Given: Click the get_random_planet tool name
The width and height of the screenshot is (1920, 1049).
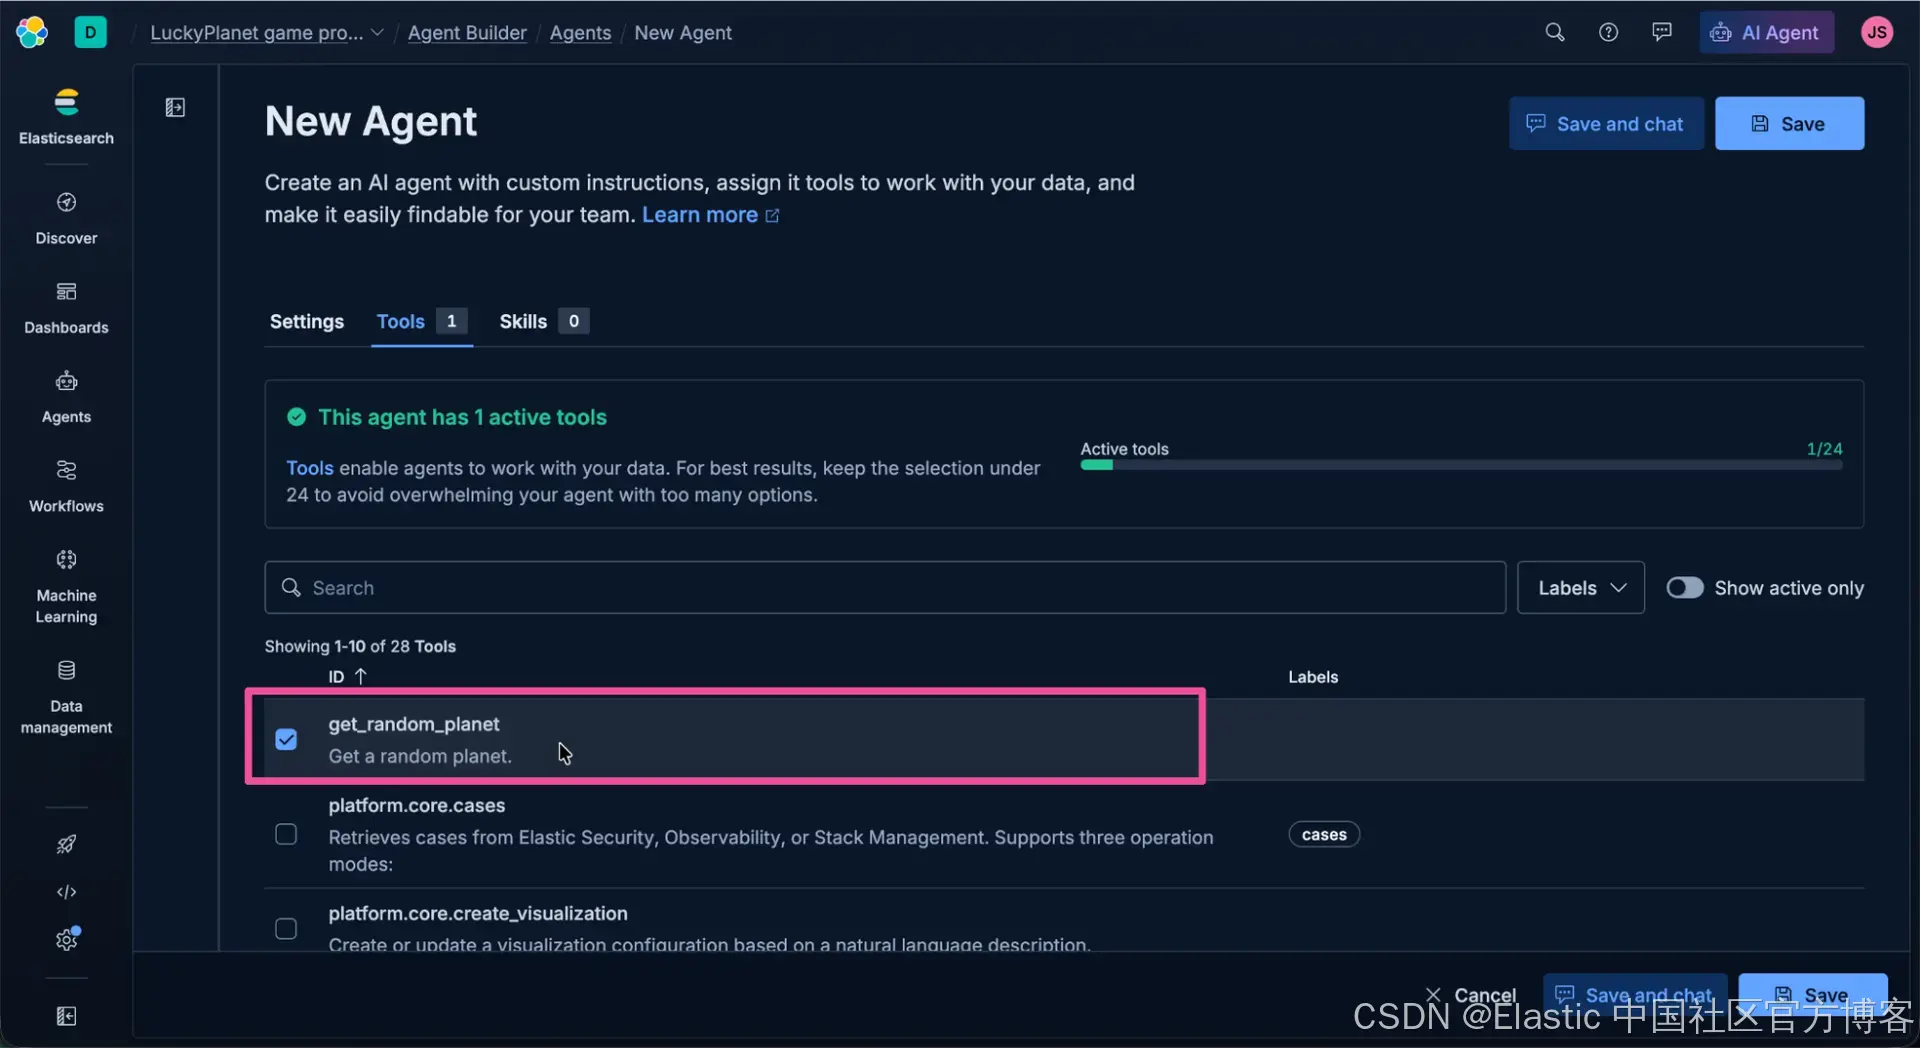Looking at the screenshot, I should coord(414,724).
